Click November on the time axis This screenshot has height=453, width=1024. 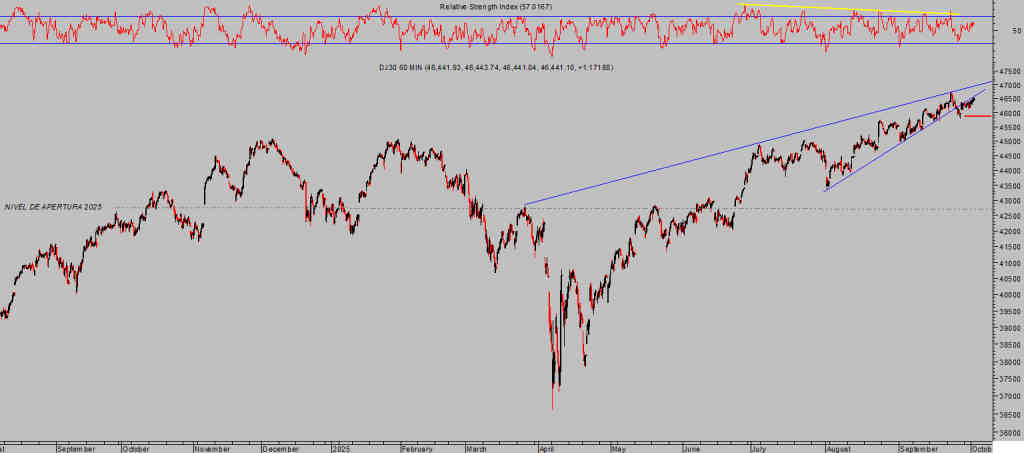click(213, 449)
